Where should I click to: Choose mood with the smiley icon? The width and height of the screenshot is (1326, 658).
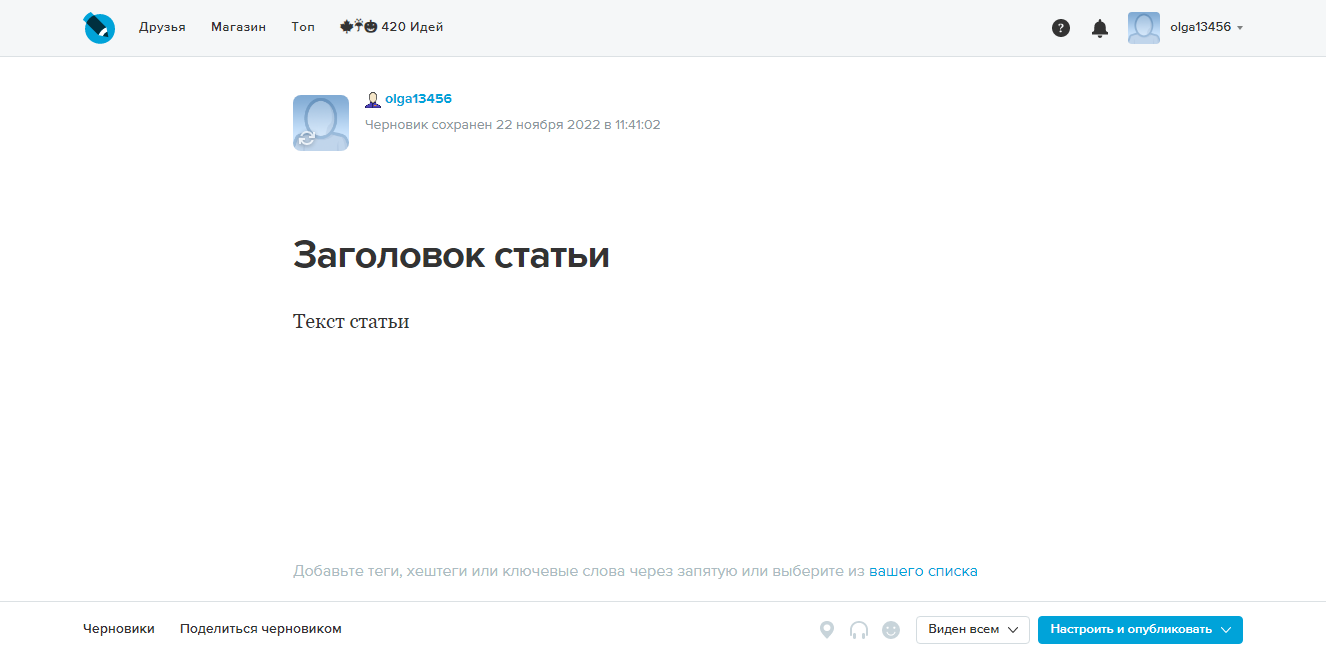point(891,630)
